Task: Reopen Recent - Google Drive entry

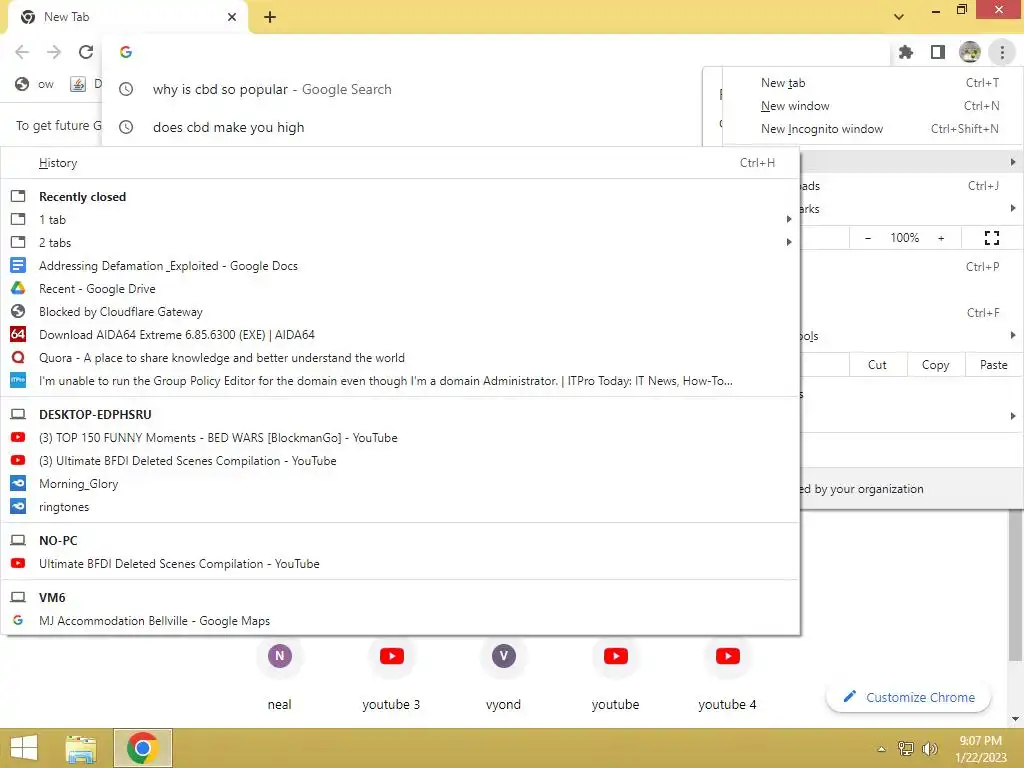Action: pyautogui.click(x=400, y=289)
